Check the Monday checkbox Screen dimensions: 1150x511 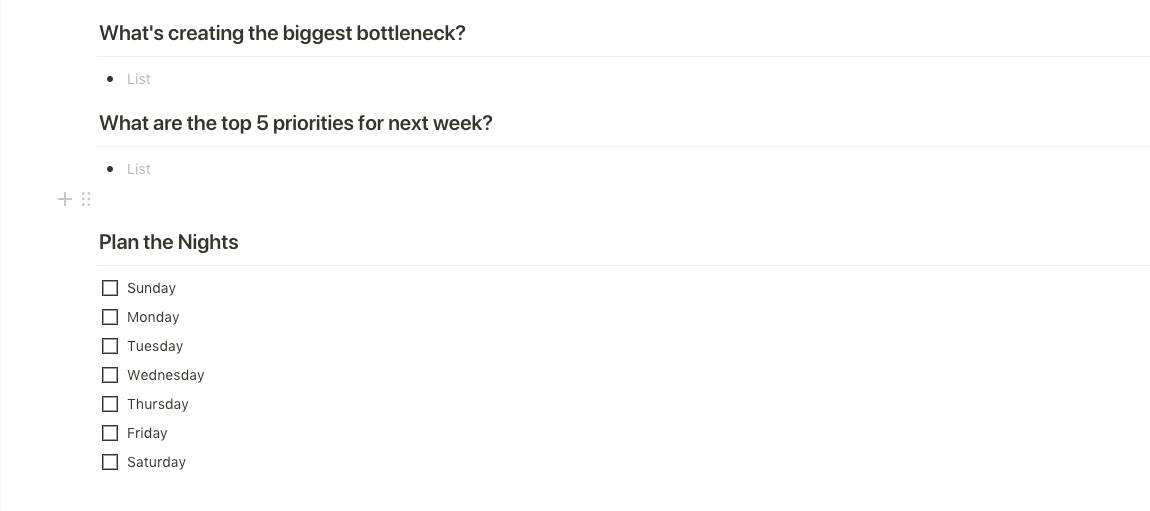coord(110,317)
